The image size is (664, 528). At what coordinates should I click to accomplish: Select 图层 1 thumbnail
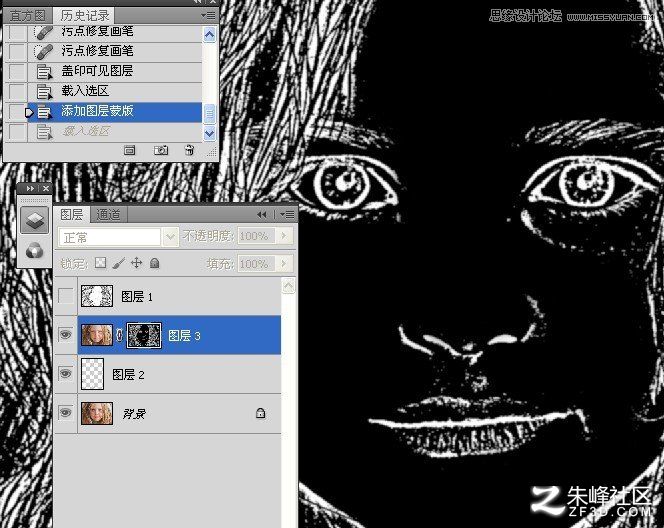97,296
